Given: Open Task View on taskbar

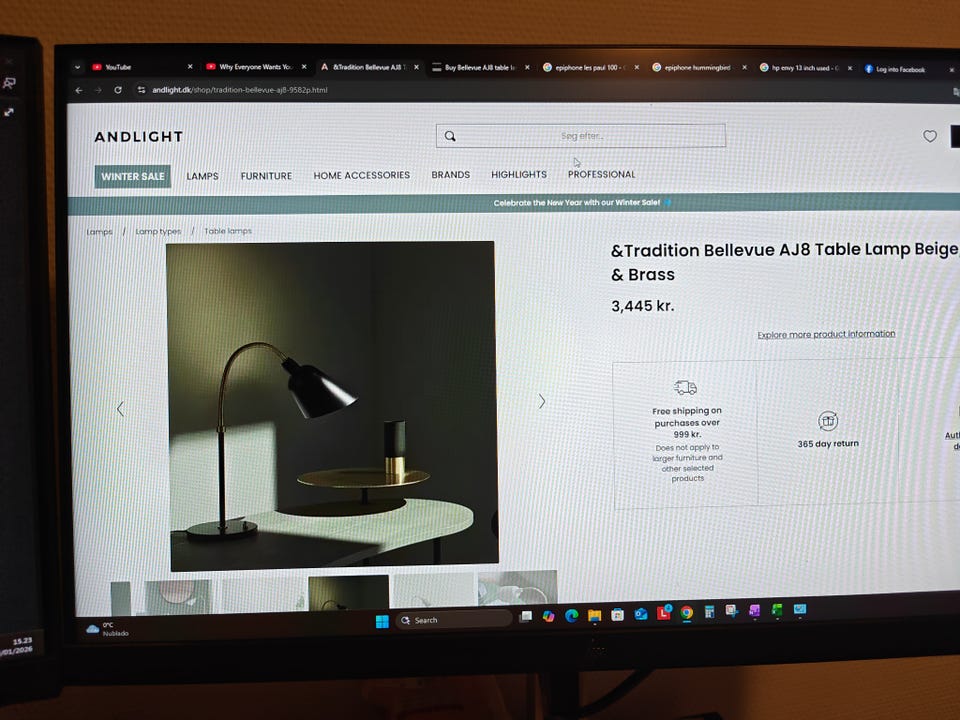Looking at the screenshot, I should tap(525, 617).
